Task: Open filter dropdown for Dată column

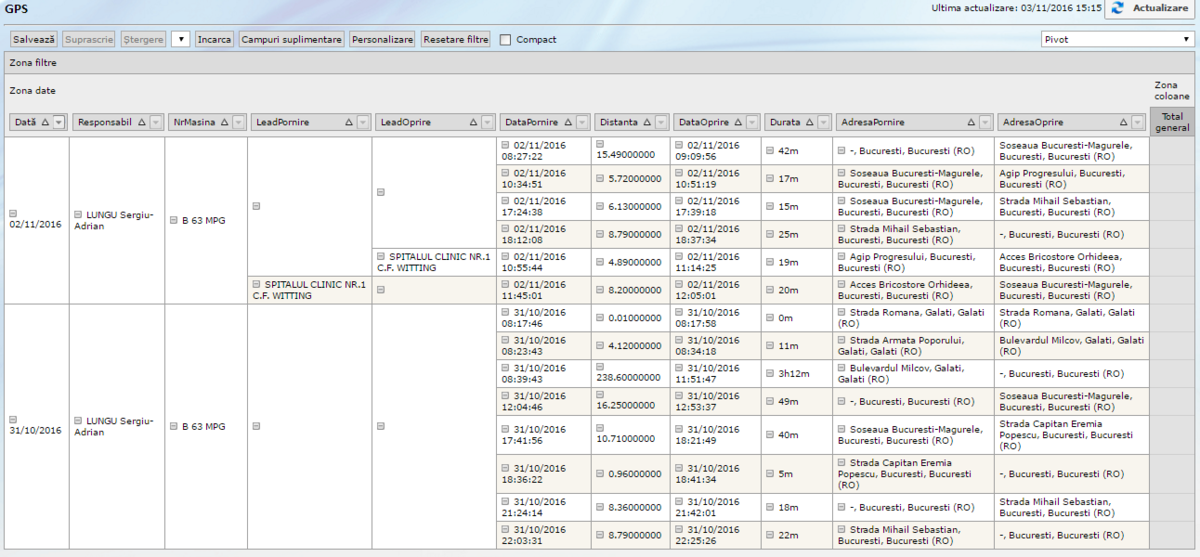Action: (x=58, y=122)
